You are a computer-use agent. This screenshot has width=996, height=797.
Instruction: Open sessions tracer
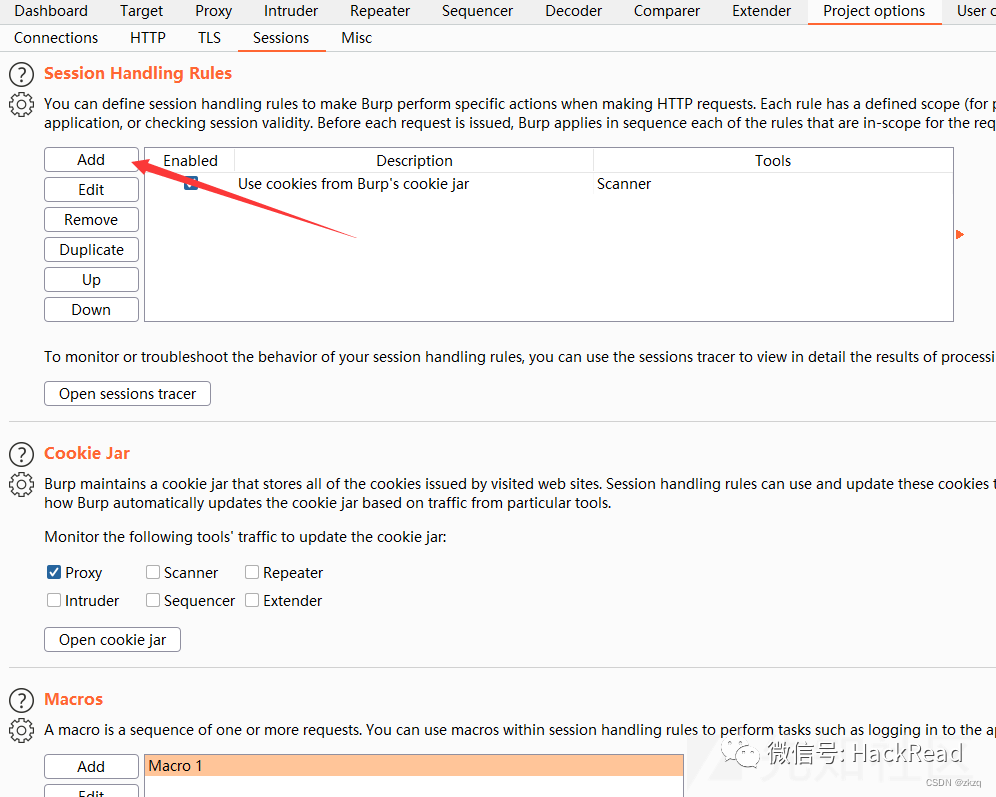pyautogui.click(x=127, y=394)
